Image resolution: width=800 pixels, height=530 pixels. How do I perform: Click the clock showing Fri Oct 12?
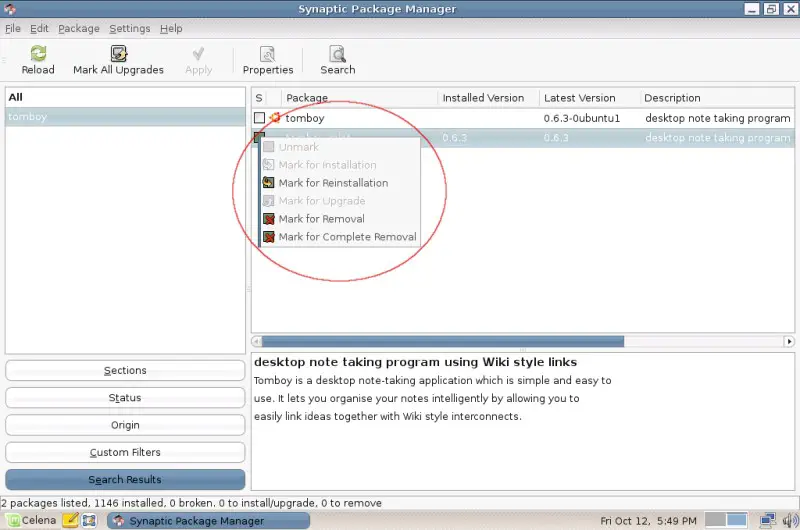(648, 521)
